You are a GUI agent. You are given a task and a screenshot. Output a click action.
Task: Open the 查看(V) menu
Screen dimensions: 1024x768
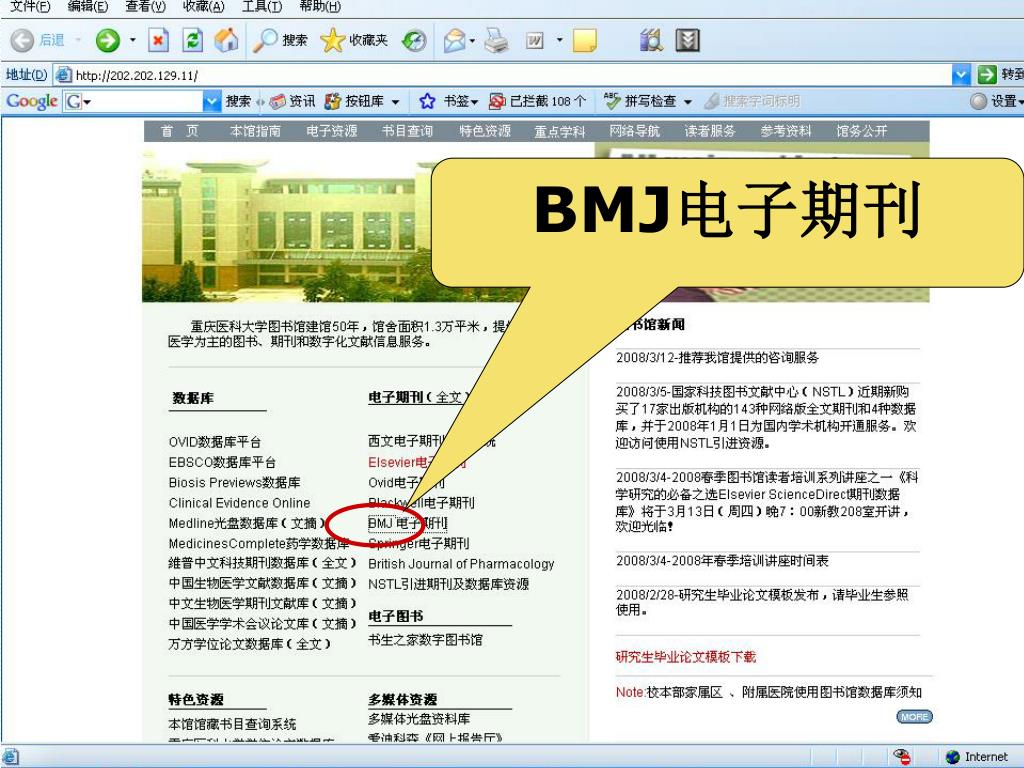(x=145, y=7)
